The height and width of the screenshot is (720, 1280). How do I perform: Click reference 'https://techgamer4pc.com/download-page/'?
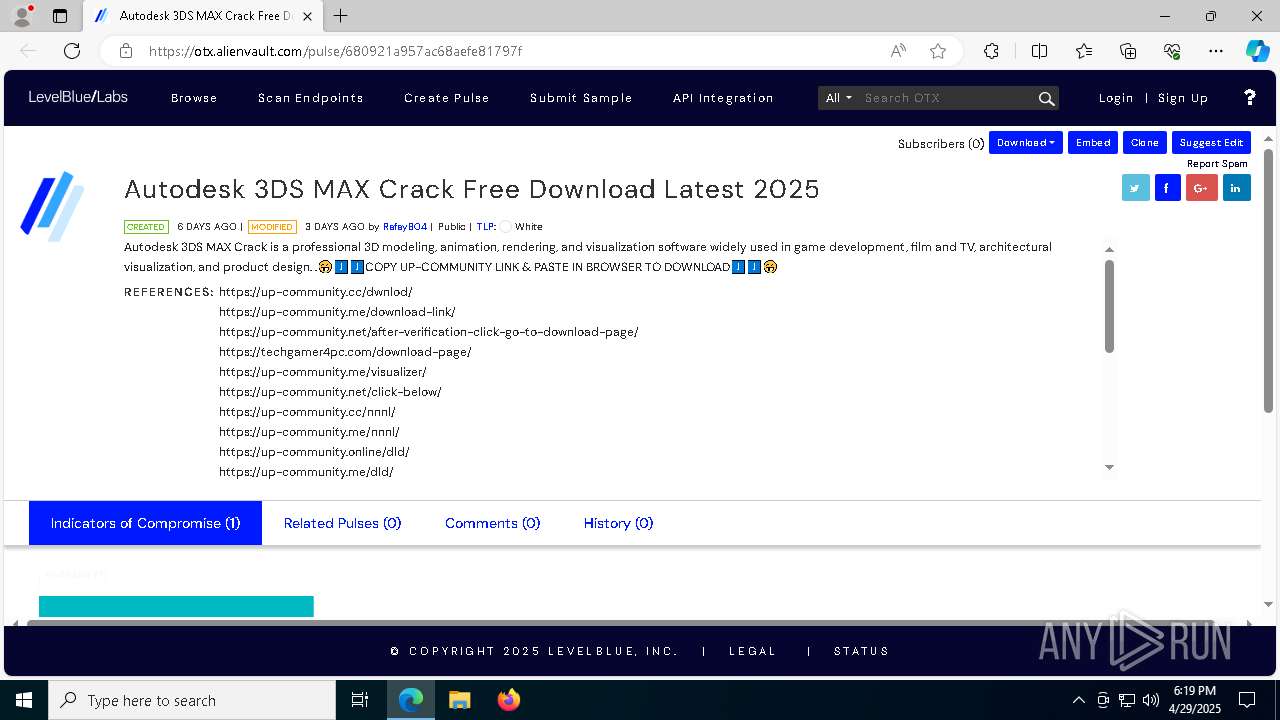pos(345,352)
